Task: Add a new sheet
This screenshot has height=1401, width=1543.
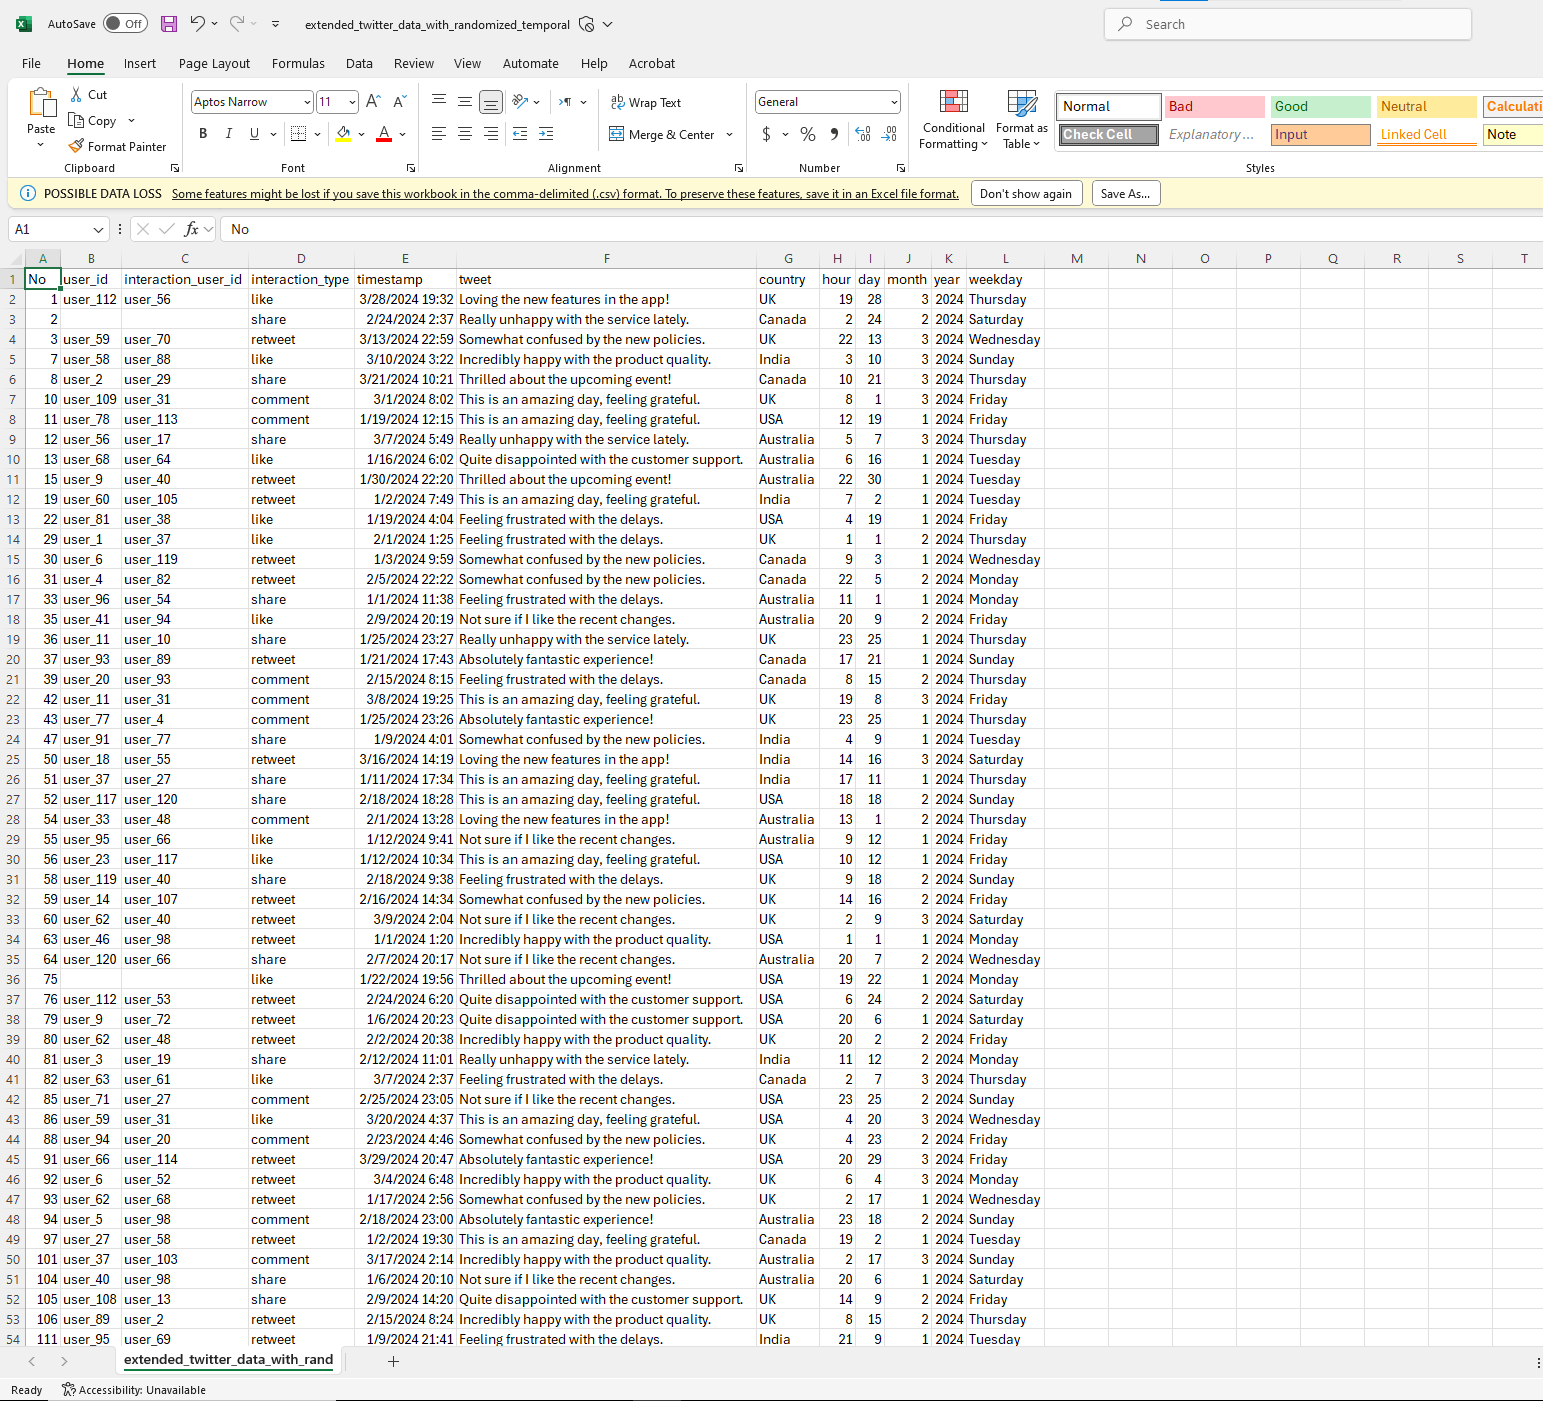Action: [393, 1361]
